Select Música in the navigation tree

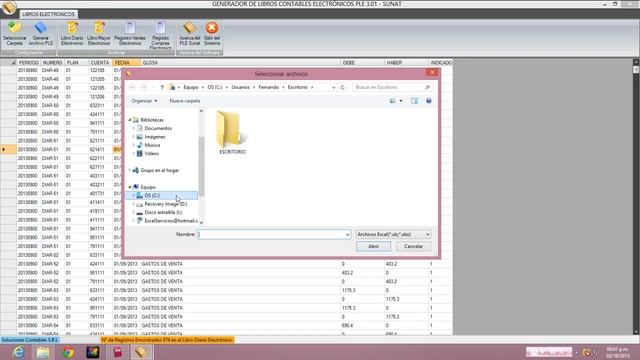[x=152, y=145]
